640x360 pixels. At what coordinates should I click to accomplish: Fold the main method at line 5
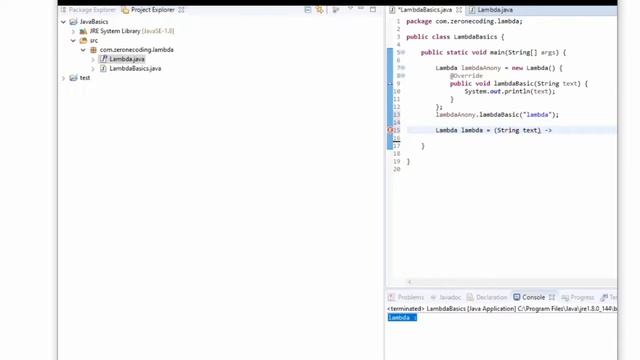coord(403,52)
